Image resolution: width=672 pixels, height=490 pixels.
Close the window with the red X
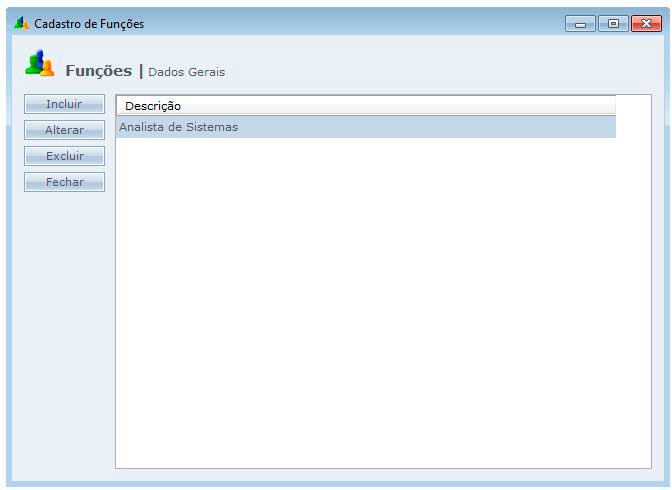(643, 24)
